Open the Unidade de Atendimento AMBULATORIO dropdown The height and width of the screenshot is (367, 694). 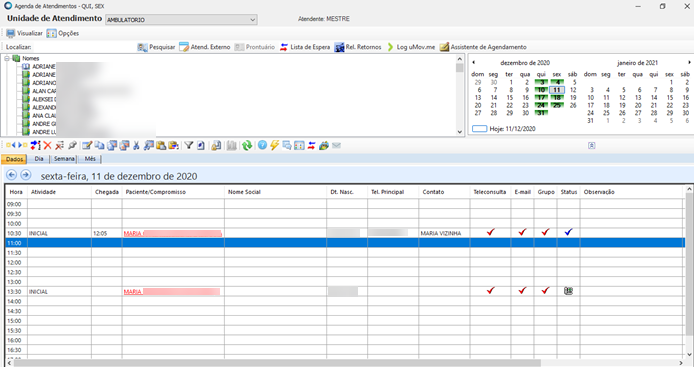(181, 19)
